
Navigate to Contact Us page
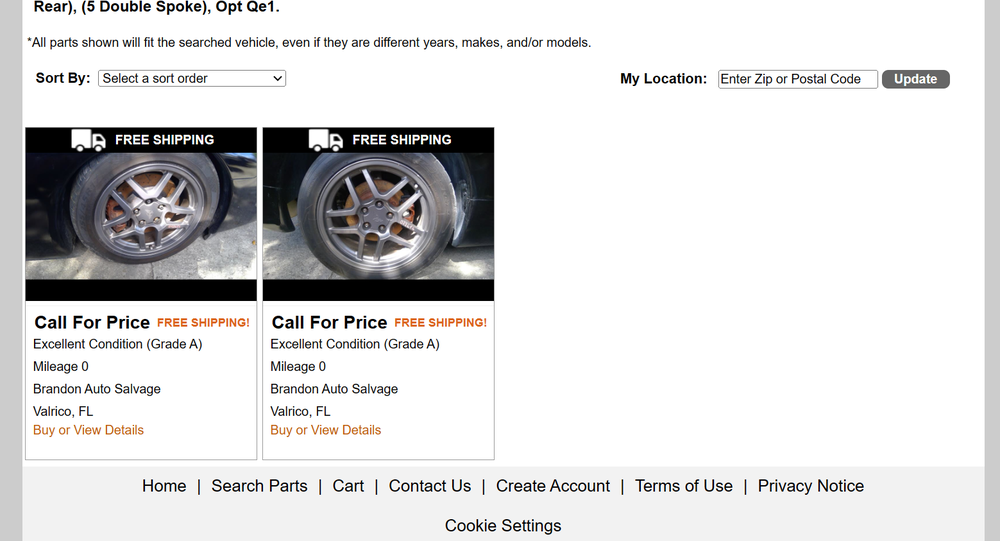(x=429, y=486)
